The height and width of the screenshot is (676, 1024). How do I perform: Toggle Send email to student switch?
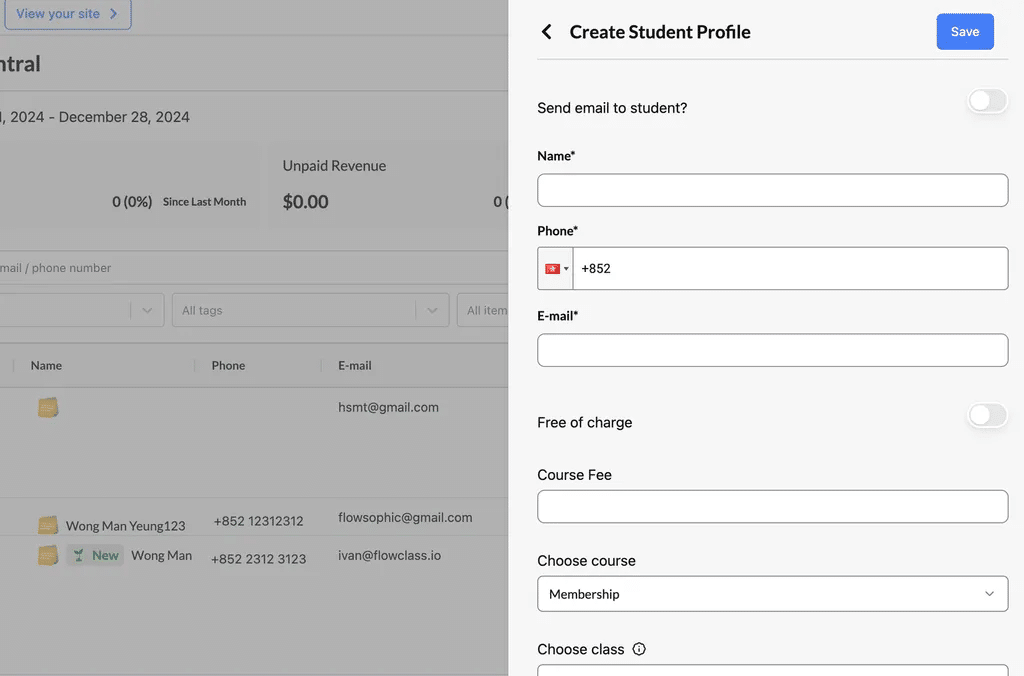click(x=987, y=101)
